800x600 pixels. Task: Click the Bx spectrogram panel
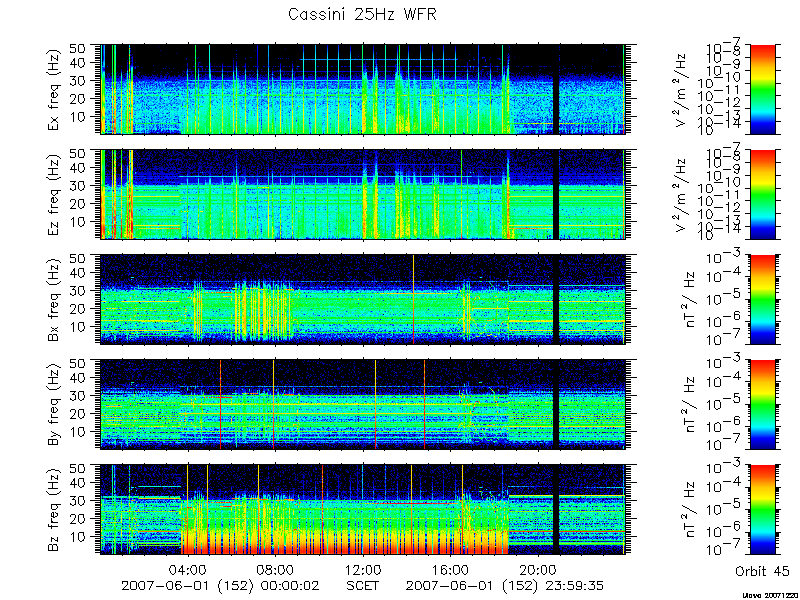(363, 299)
